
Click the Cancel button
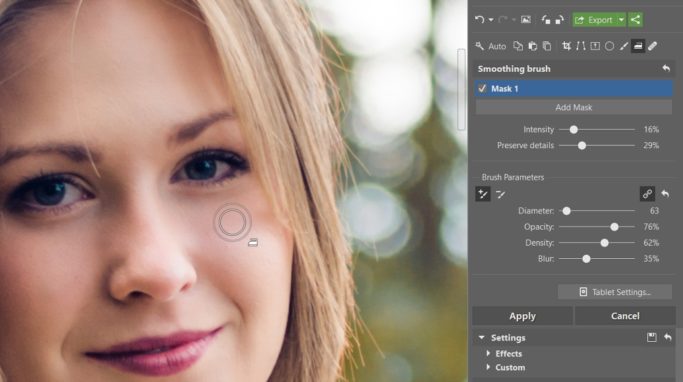(x=625, y=316)
